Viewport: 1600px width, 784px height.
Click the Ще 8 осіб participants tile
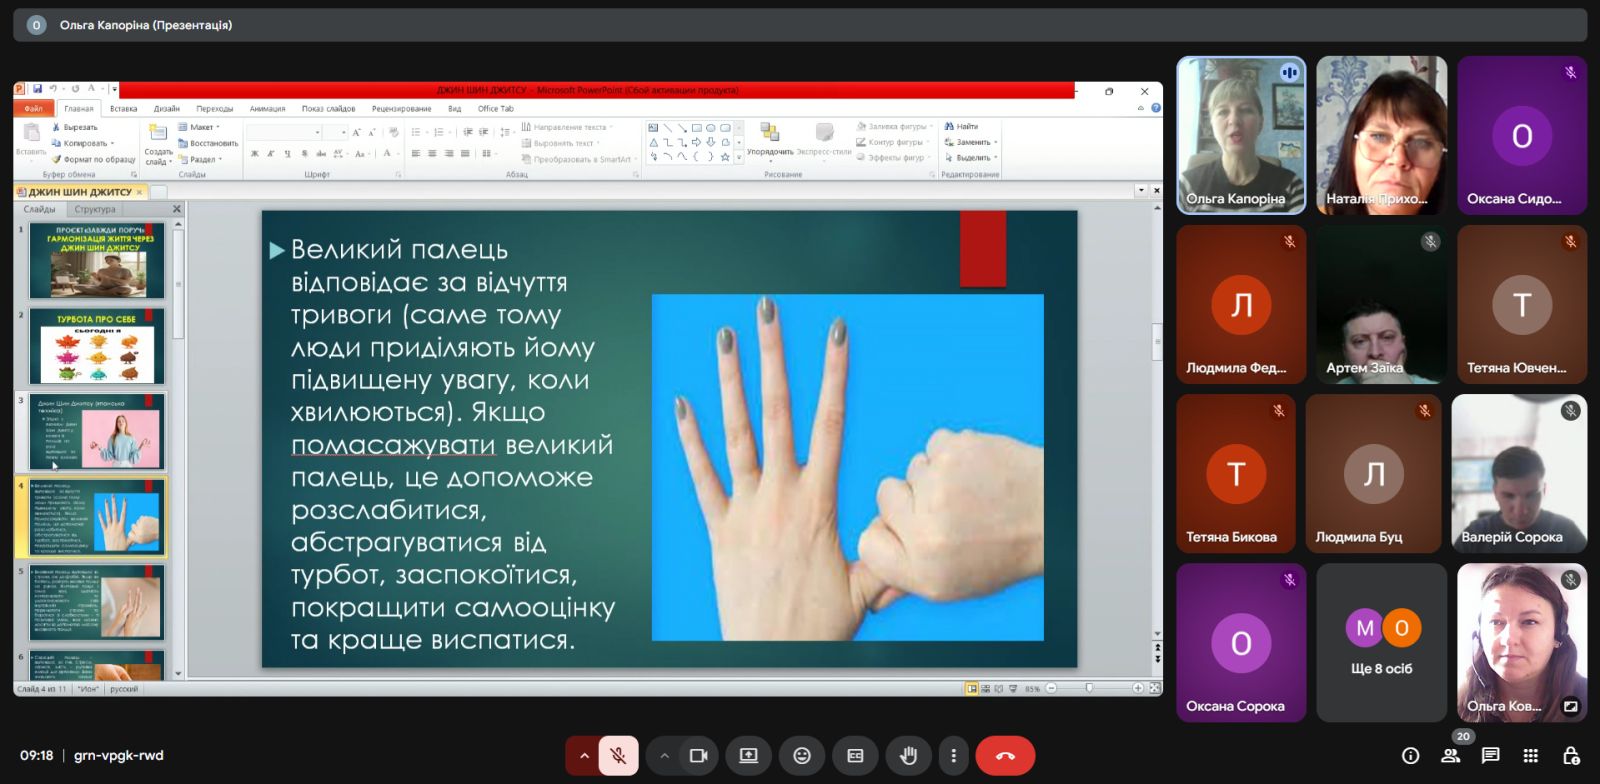tap(1381, 642)
